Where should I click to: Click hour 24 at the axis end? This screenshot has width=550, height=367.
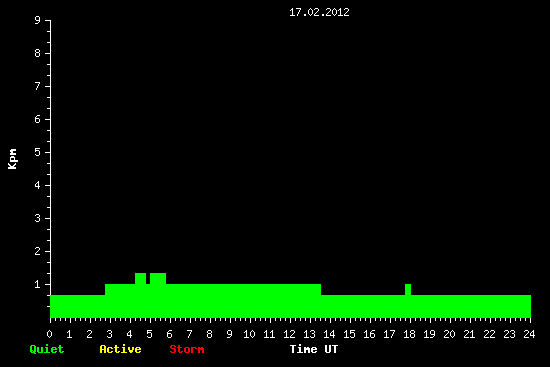pos(529,334)
